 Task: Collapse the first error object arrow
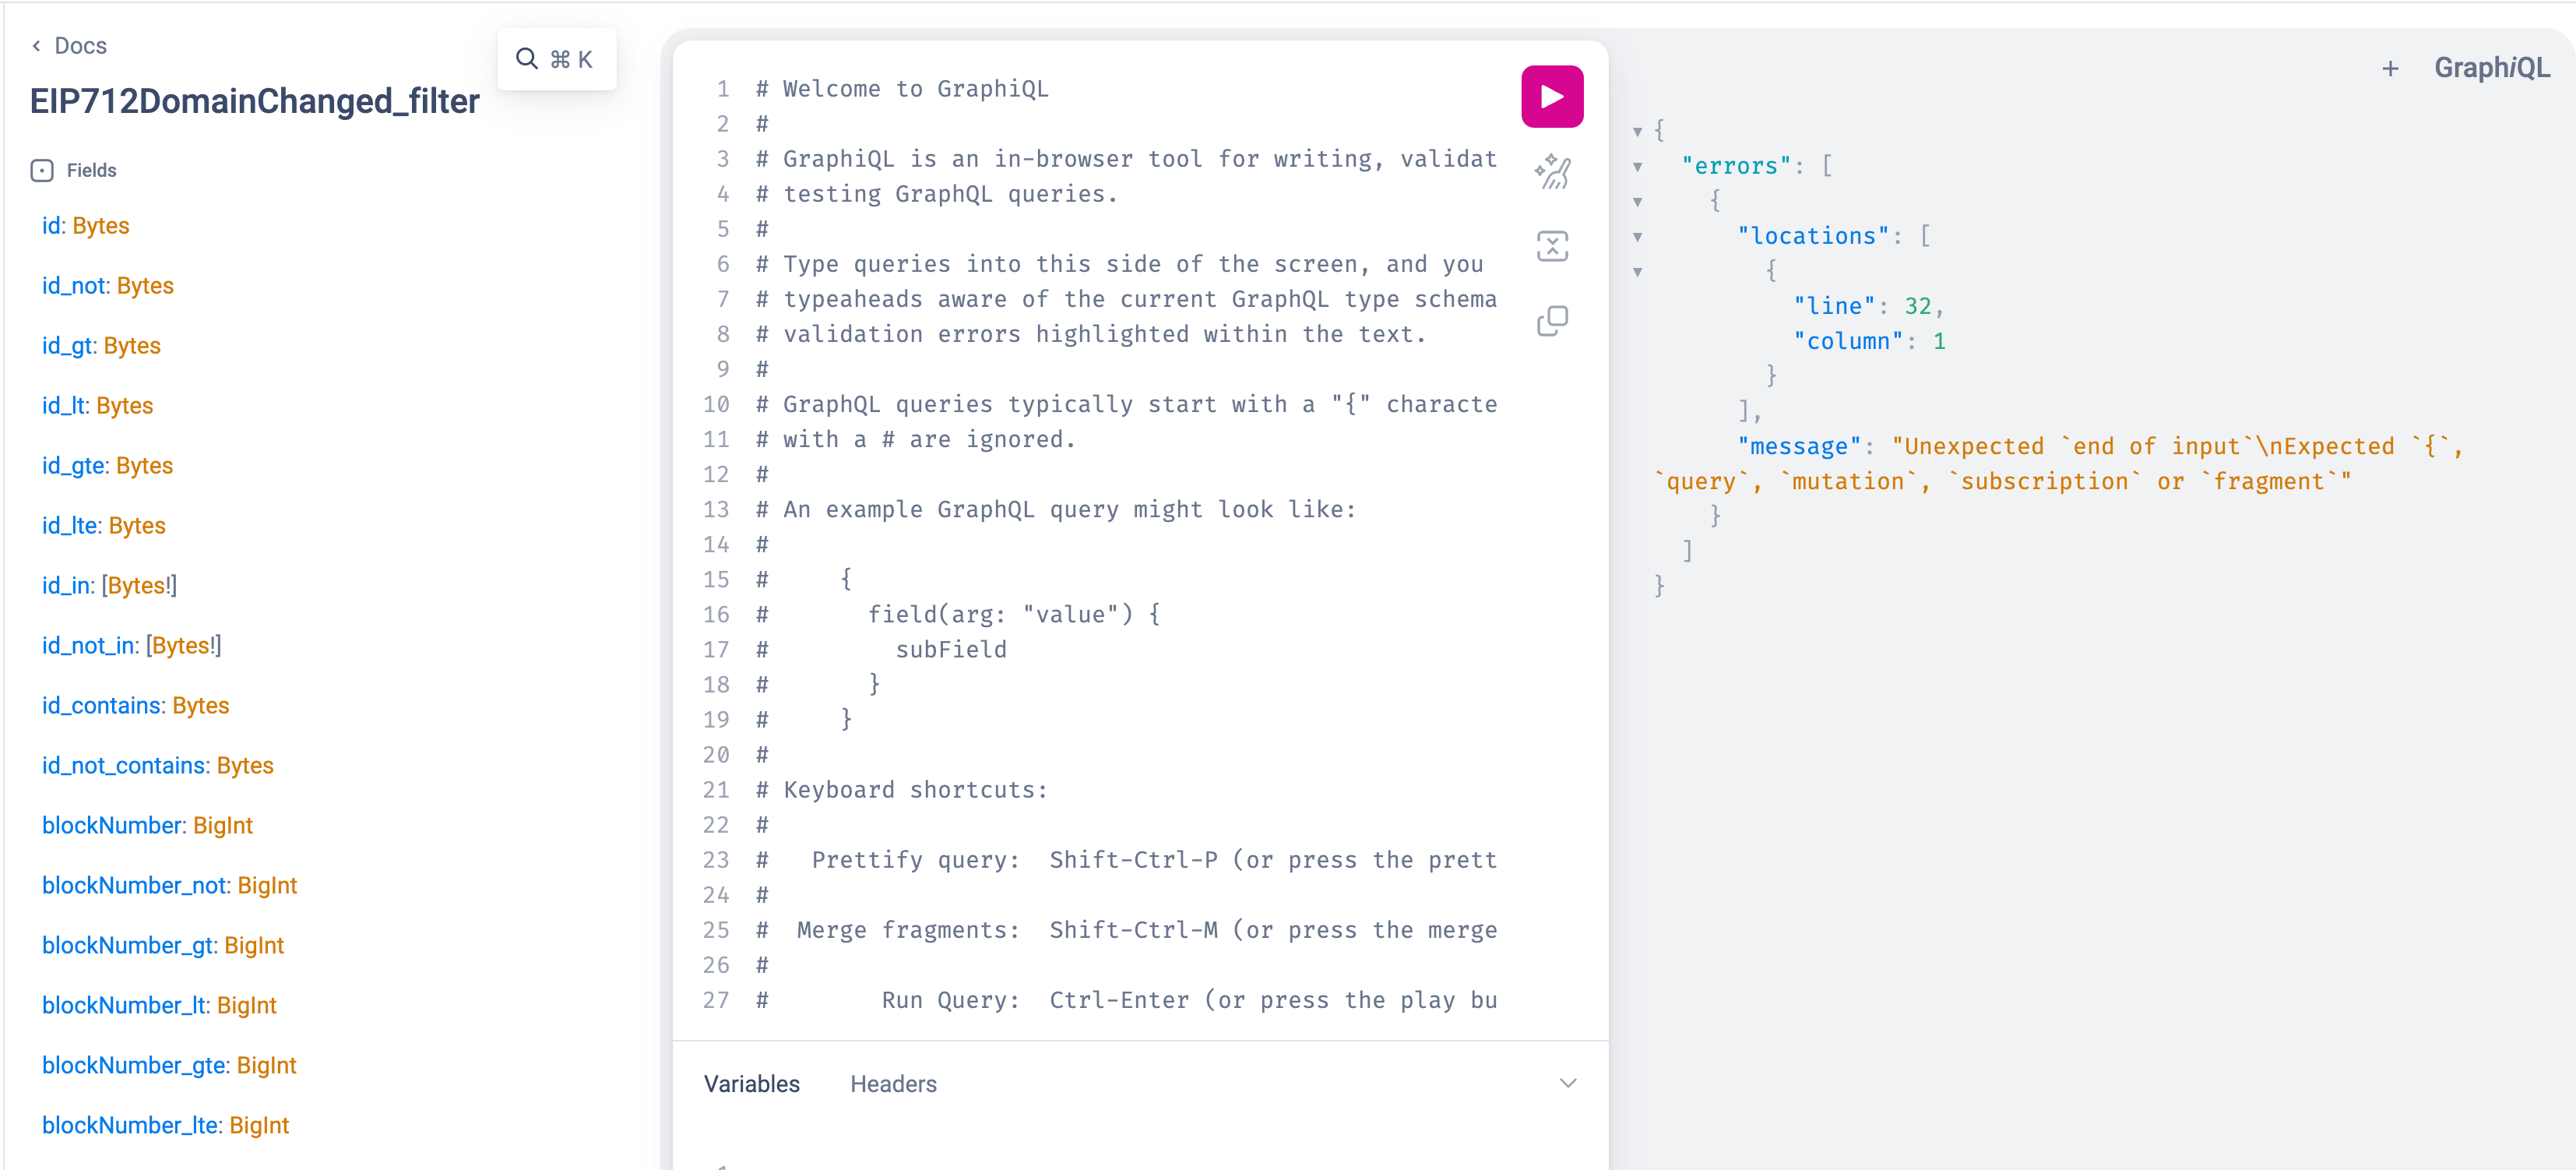coord(1637,202)
